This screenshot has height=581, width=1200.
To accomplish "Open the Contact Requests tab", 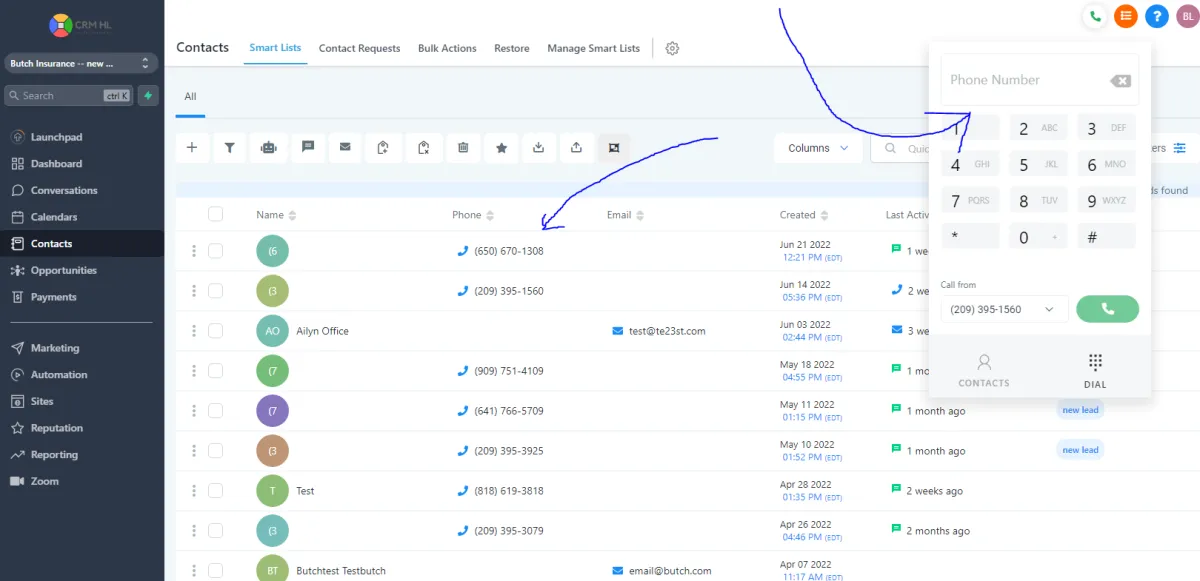I will pyautogui.click(x=359, y=48).
